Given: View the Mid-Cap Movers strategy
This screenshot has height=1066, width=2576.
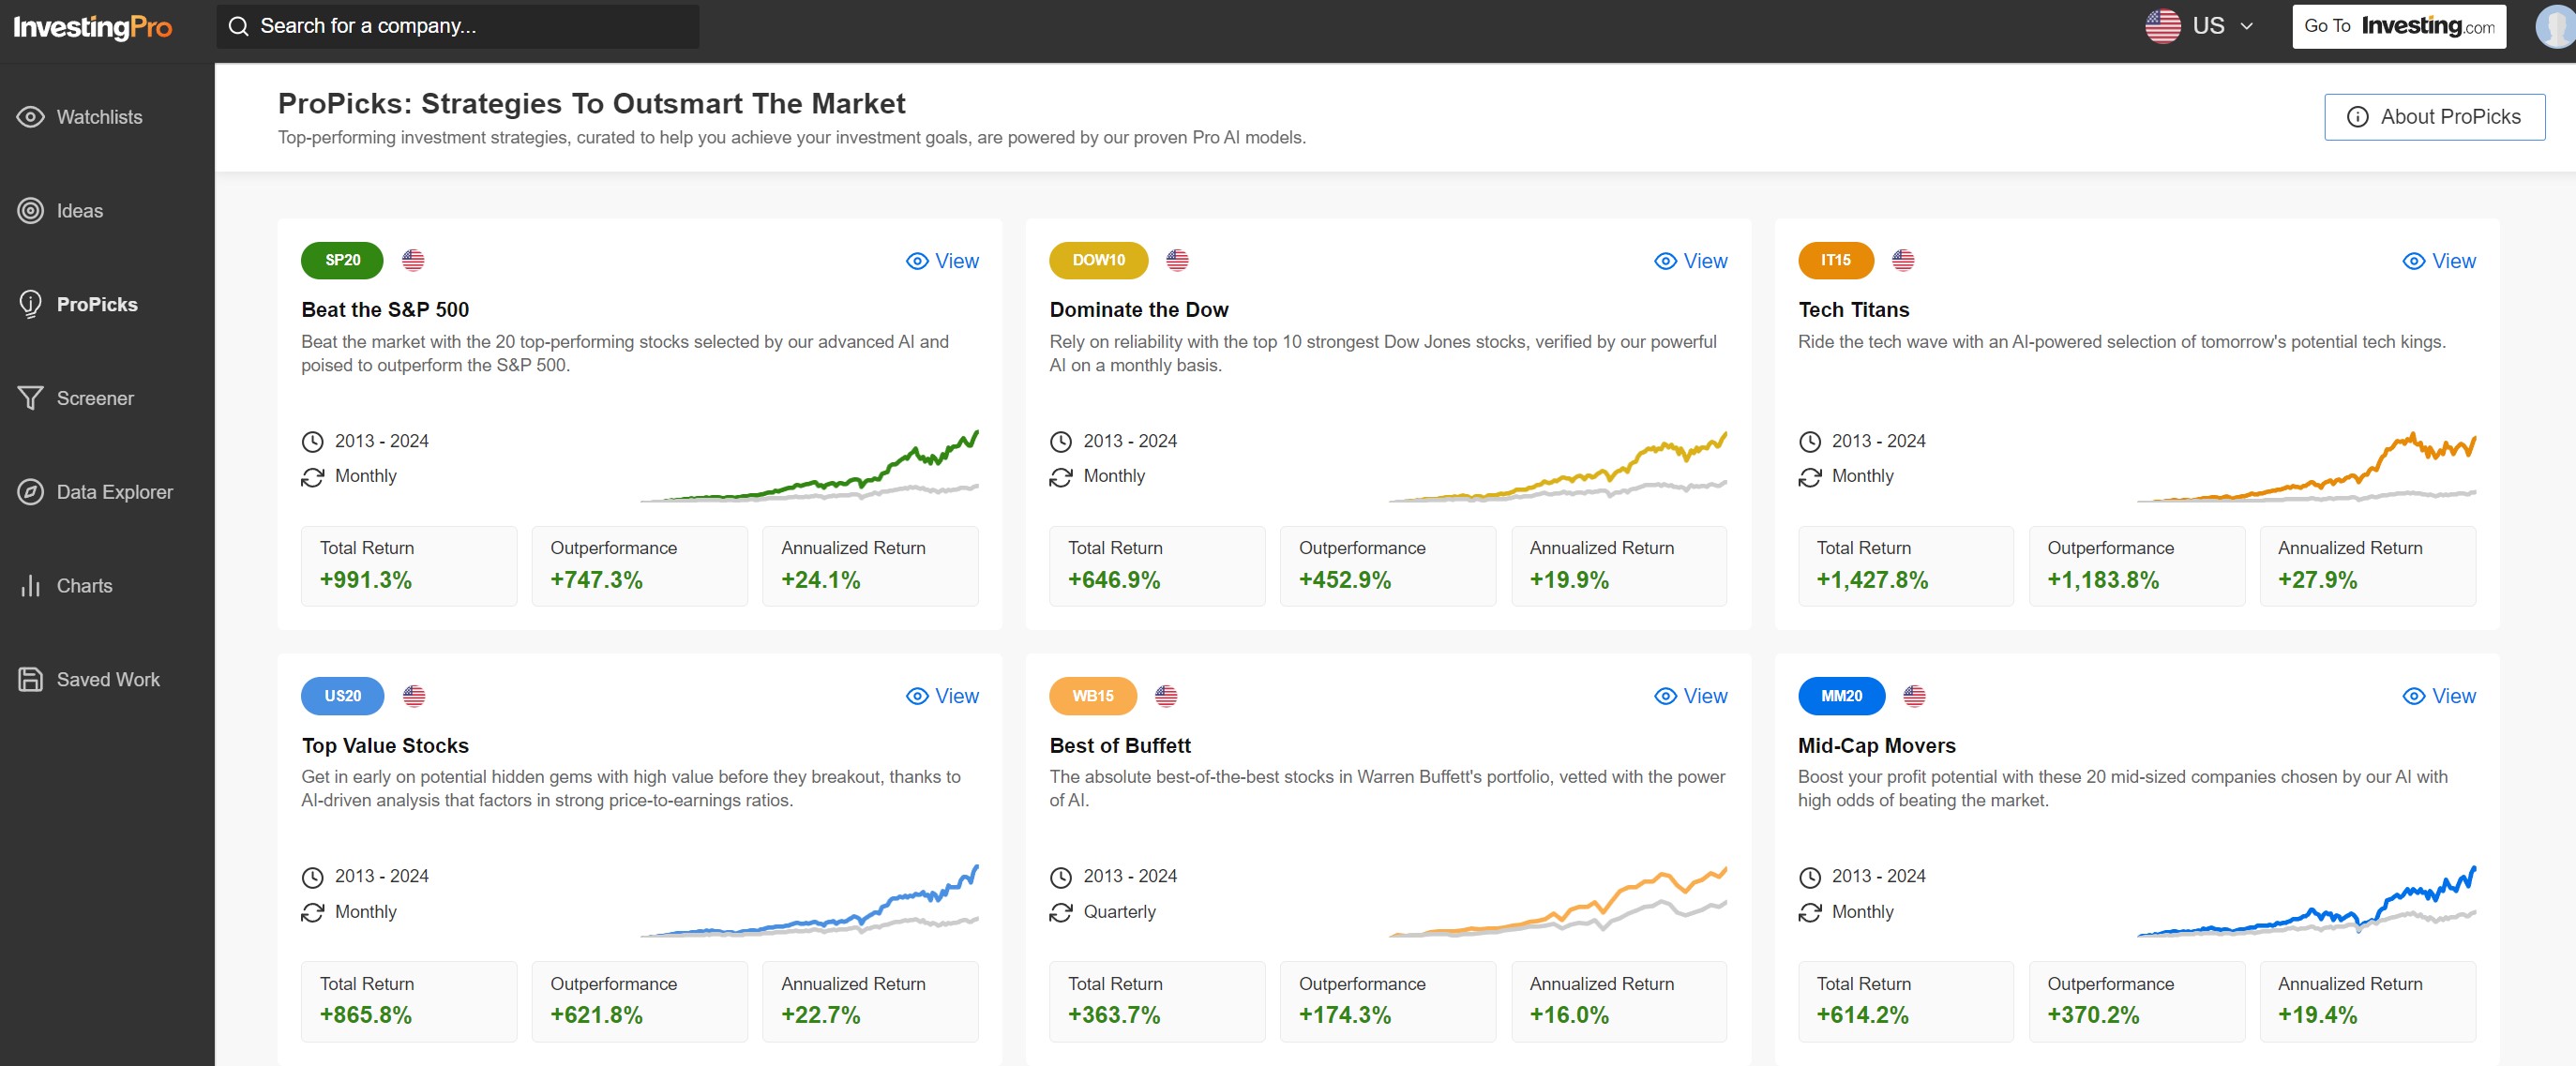Looking at the screenshot, I should click(2439, 696).
